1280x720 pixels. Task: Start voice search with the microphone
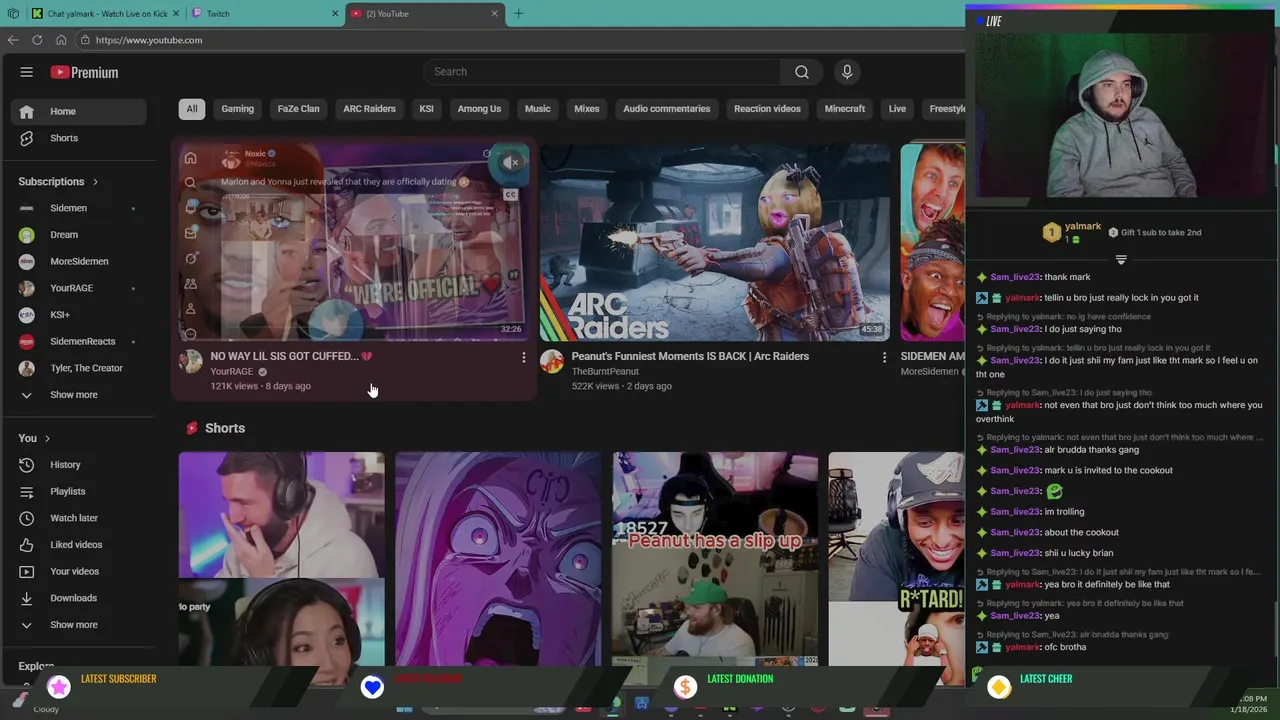pyautogui.click(x=847, y=72)
